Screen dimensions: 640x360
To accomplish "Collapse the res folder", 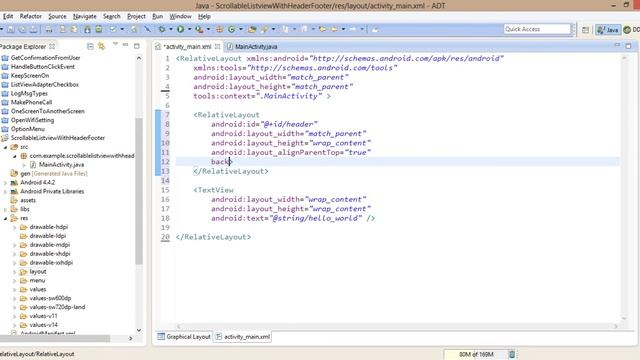I will click(x=6, y=218).
